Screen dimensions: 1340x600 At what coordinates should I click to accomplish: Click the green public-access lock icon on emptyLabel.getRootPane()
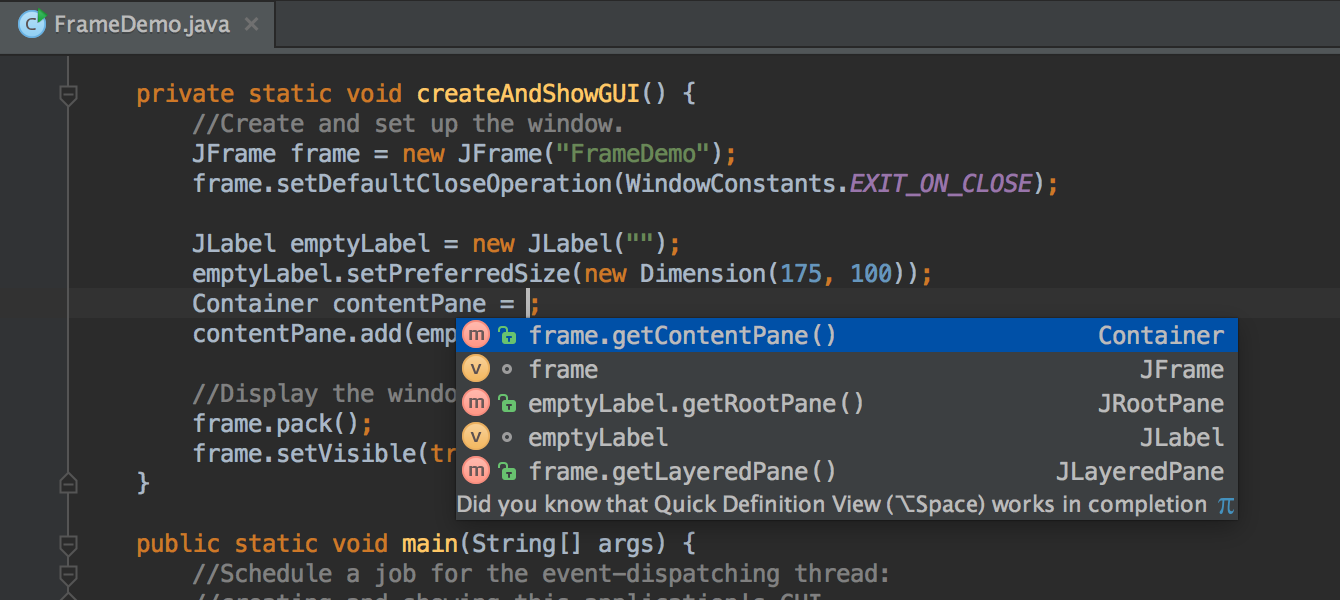[x=508, y=402]
